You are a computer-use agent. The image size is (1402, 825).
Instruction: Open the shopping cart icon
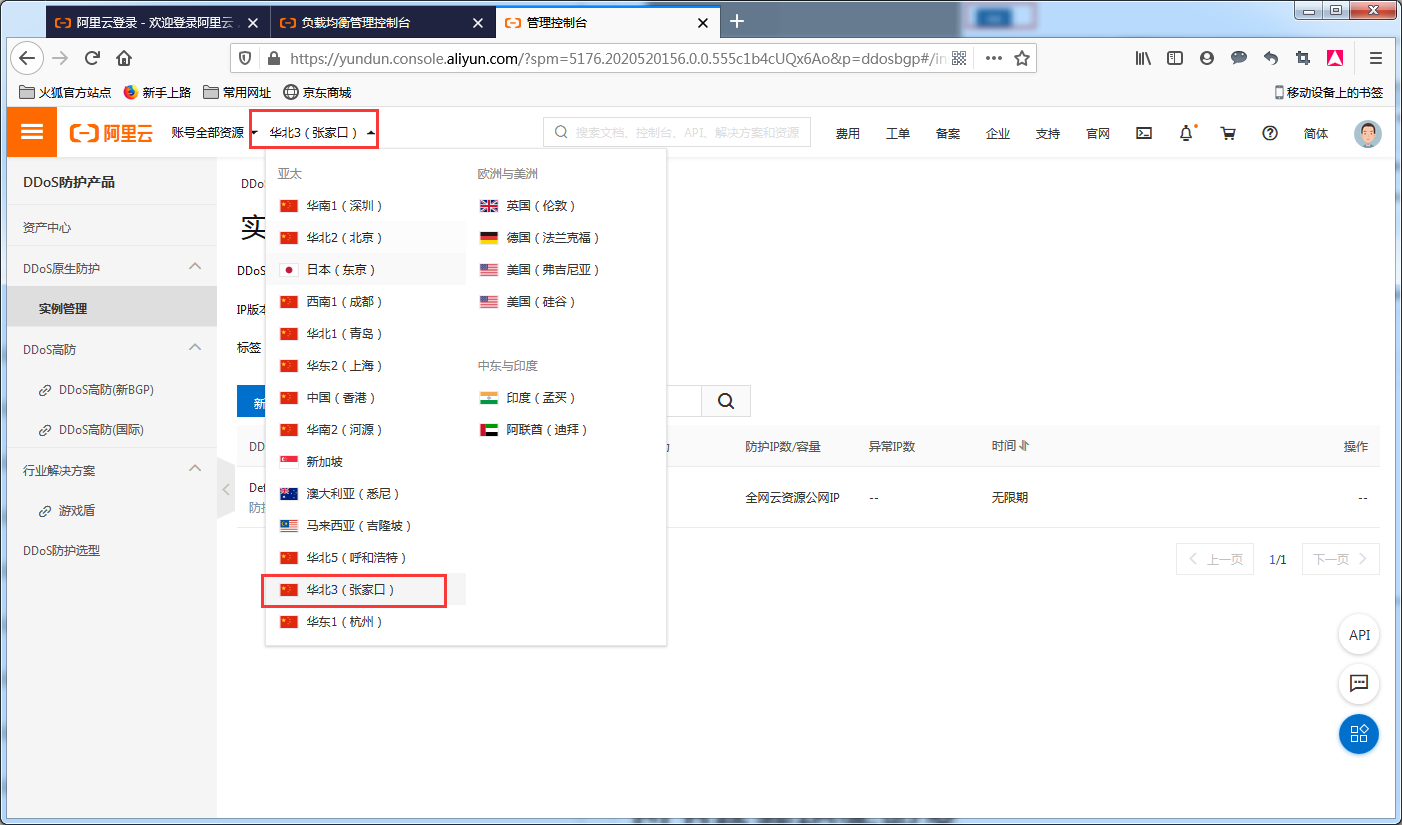(1228, 133)
